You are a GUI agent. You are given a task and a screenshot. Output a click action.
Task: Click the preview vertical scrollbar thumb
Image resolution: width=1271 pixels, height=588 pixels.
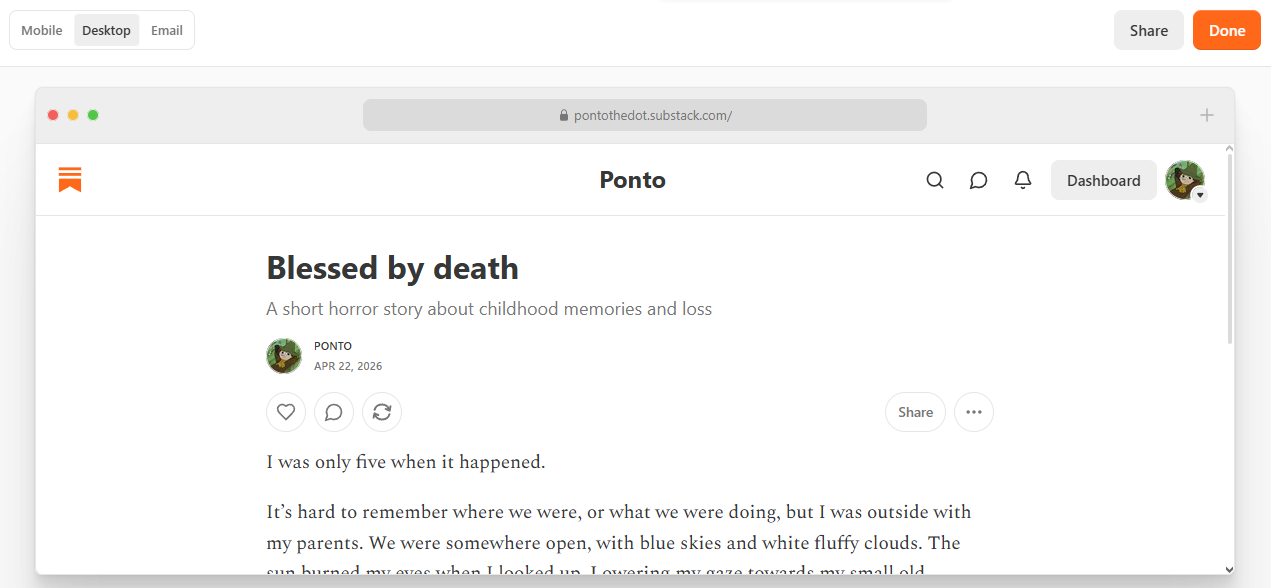[x=1230, y=248]
